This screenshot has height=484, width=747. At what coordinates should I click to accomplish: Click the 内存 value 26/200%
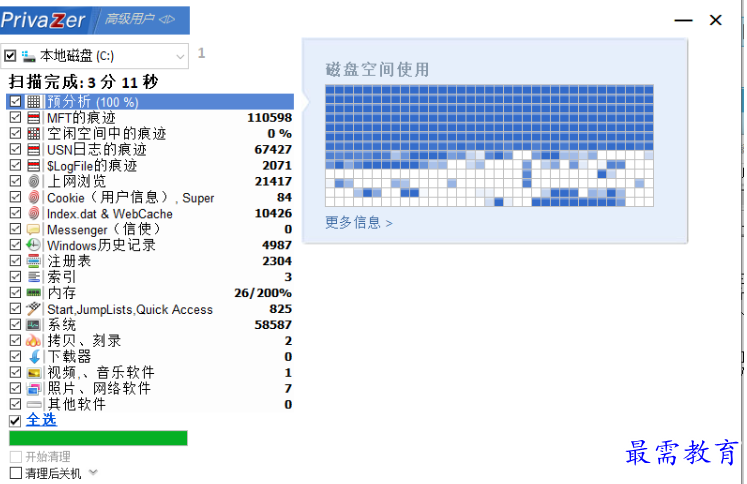pos(263,293)
